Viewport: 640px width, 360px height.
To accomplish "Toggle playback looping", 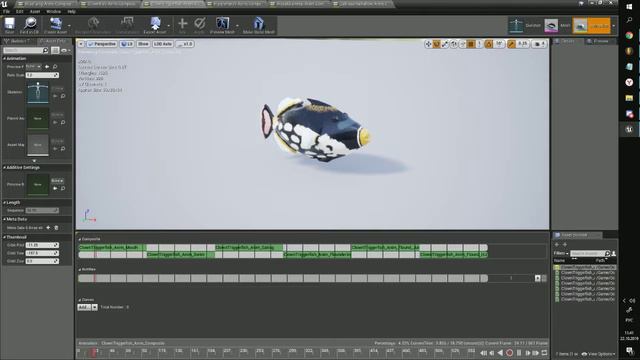I will coord(544,353).
